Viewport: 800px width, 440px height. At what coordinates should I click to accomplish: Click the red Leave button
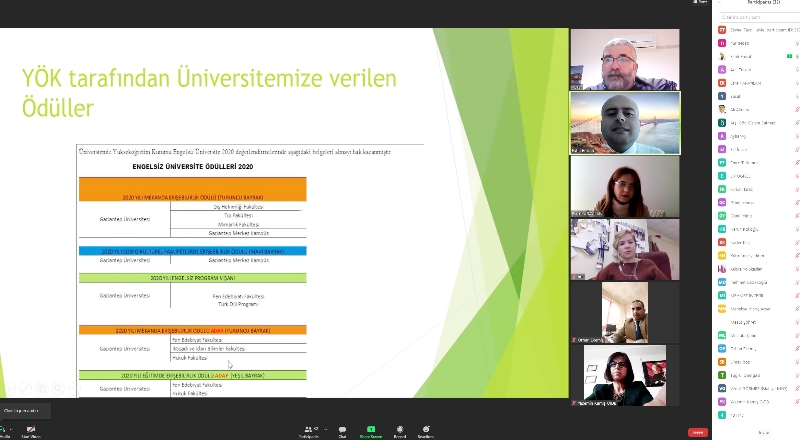pyautogui.click(x=697, y=432)
